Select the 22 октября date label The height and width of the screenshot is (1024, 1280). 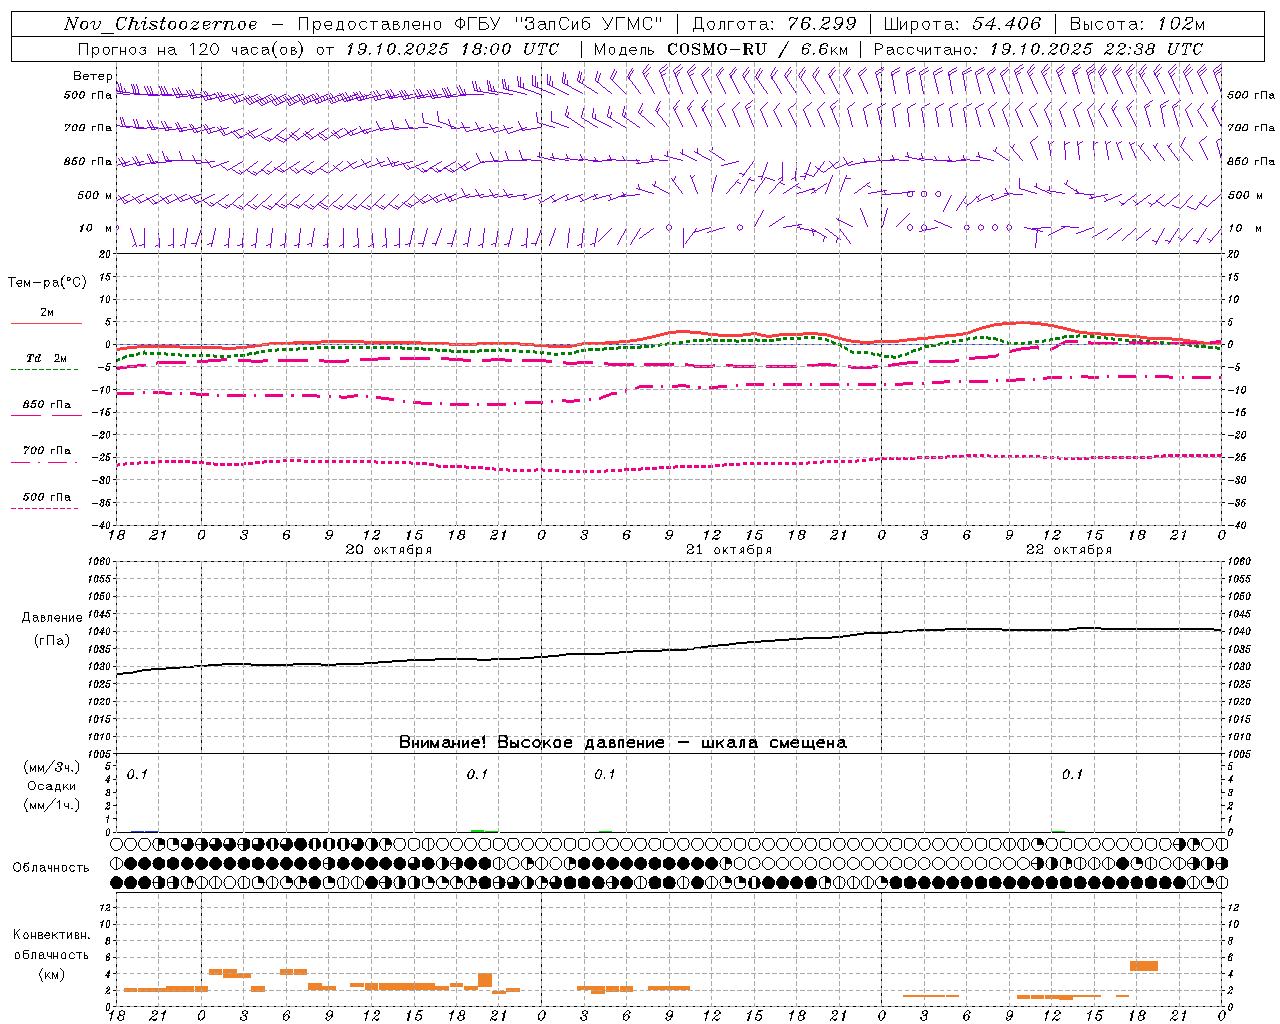[x=1069, y=550]
